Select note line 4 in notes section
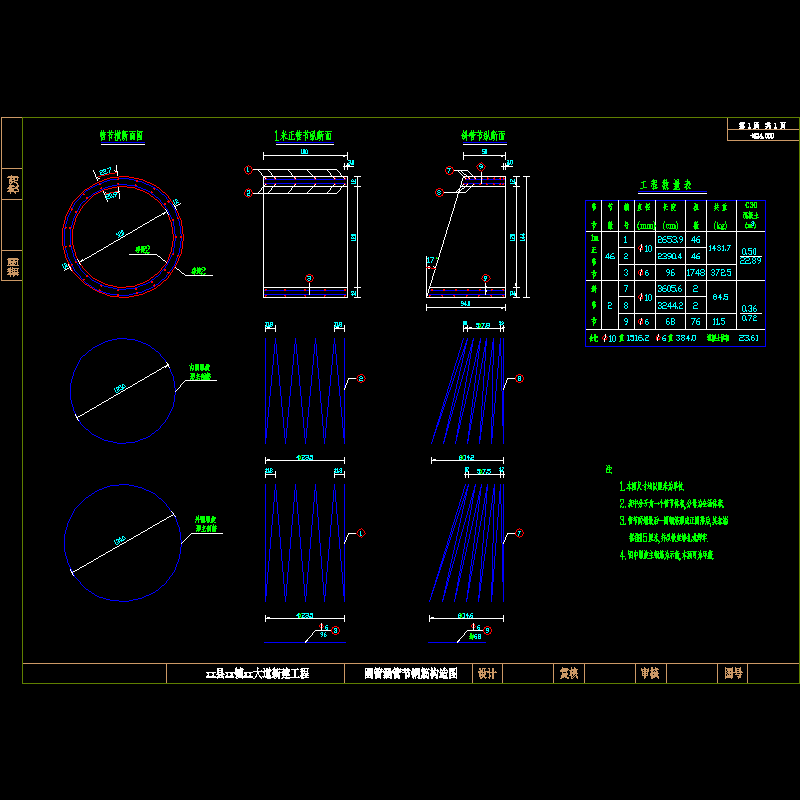800x800 pixels. (x=666, y=555)
